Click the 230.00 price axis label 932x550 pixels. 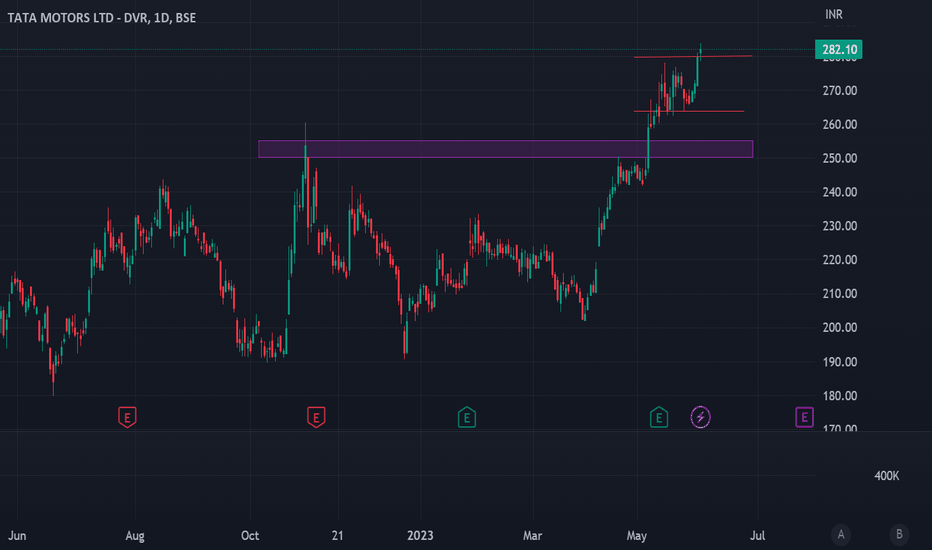coord(840,226)
